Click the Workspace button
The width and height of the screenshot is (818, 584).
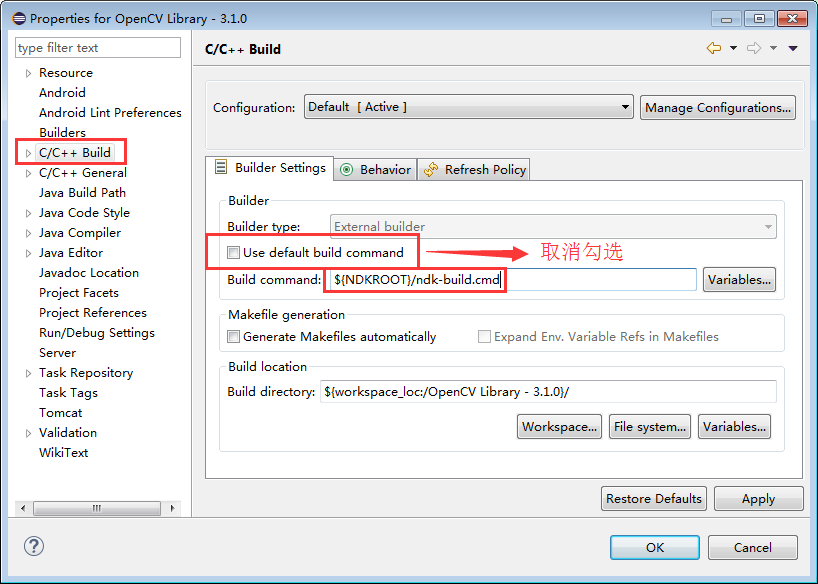[x=559, y=427]
